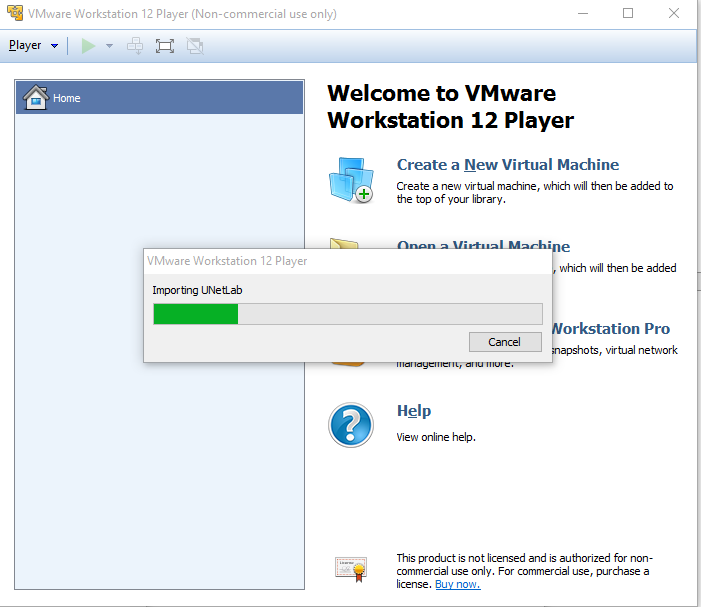Click the import dialog title bar

click(x=348, y=261)
